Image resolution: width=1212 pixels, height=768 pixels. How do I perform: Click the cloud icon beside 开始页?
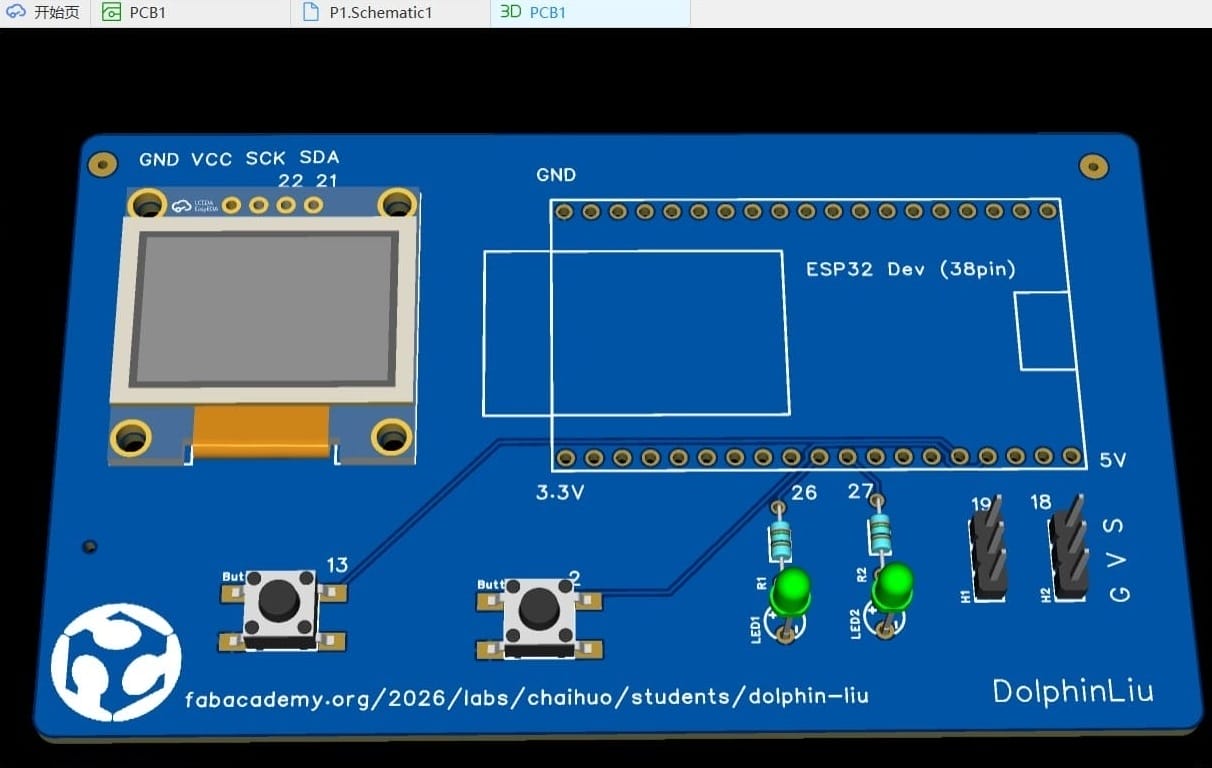[16, 12]
